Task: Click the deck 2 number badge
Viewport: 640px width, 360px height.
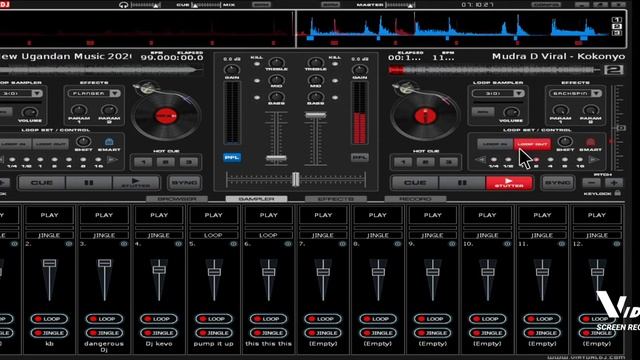Action: pyautogui.click(x=614, y=70)
